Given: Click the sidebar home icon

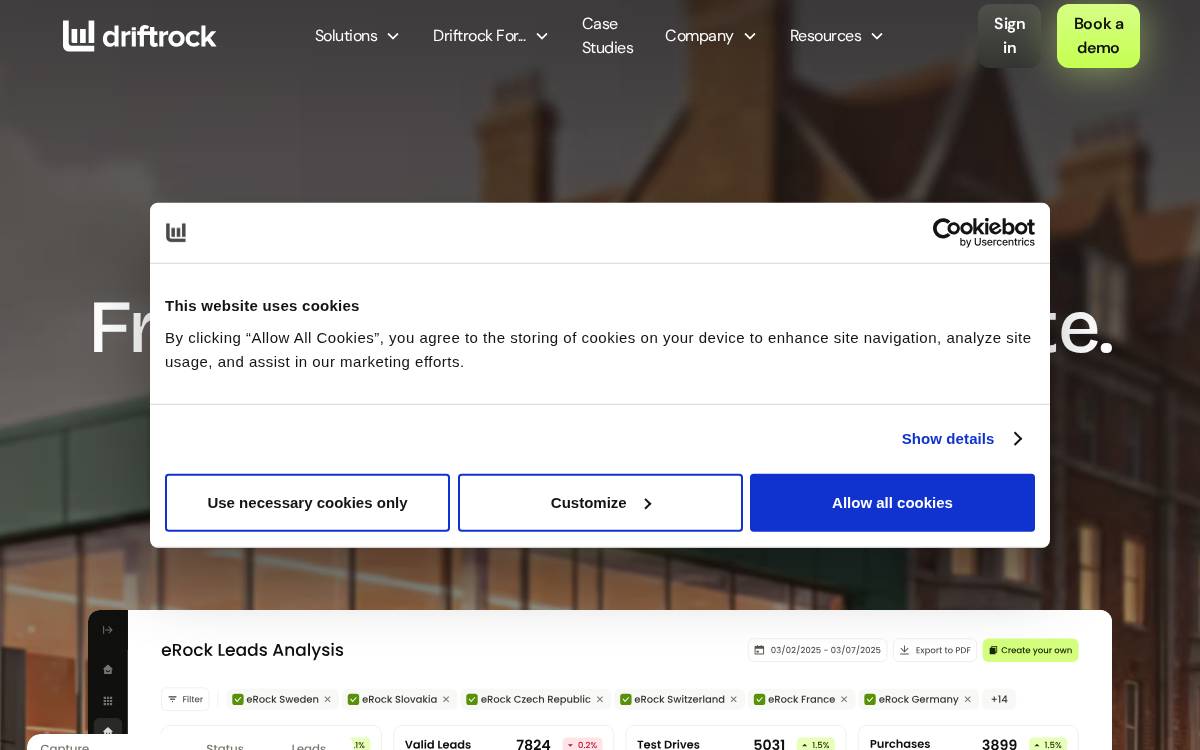Looking at the screenshot, I should click(x=108, y=669).
